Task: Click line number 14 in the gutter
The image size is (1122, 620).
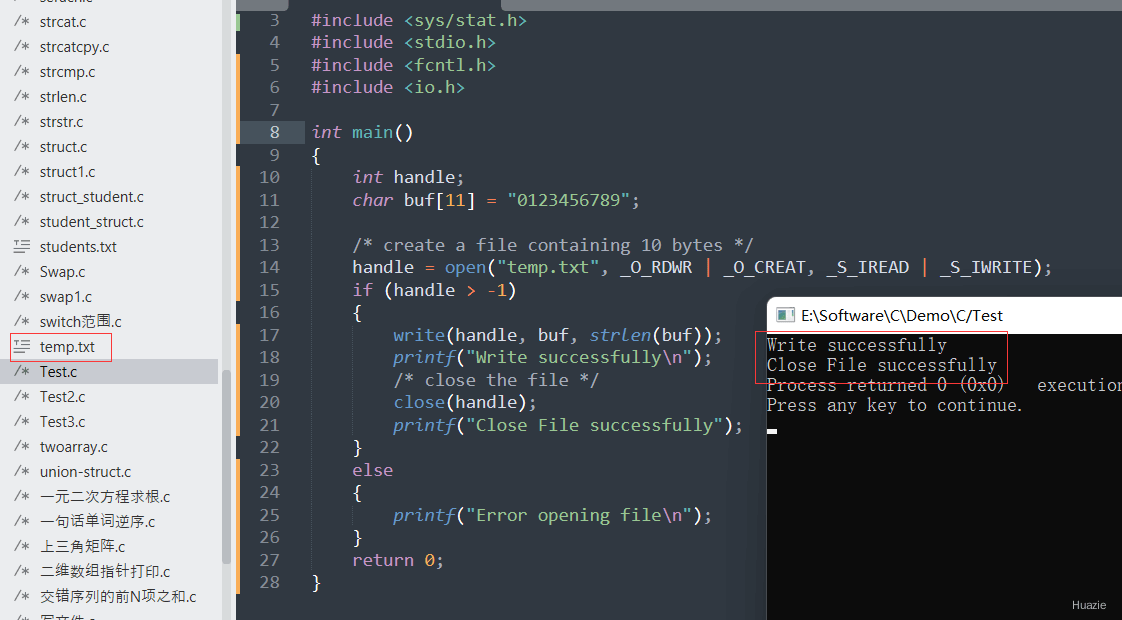Action: point(269,267)
